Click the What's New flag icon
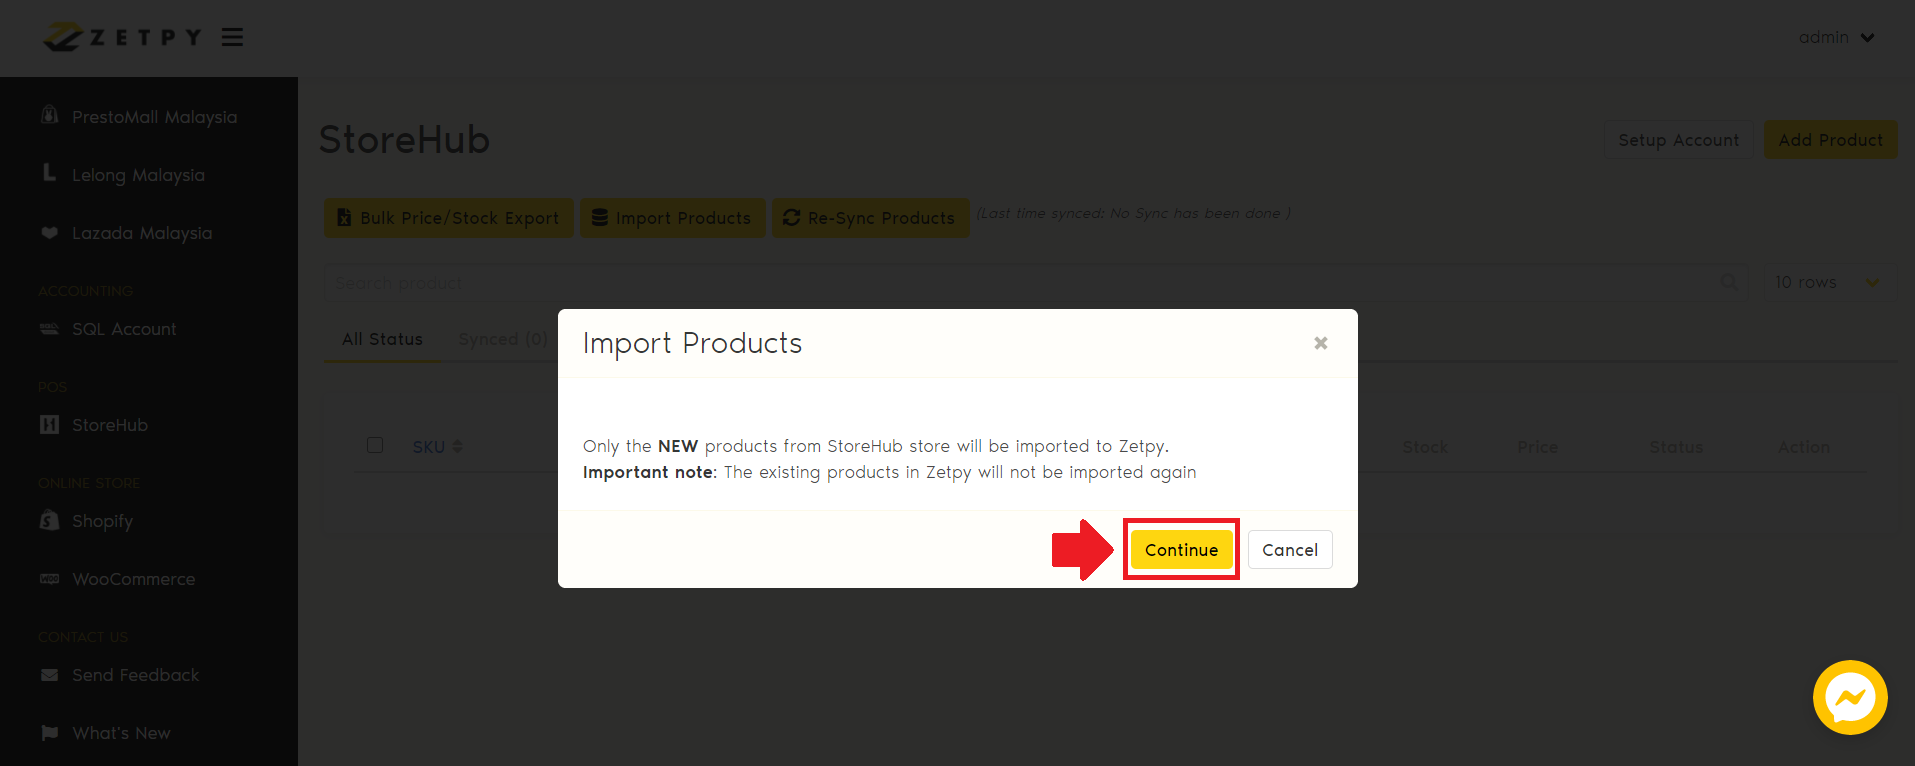This screenshot has height=766, width=1915. tap(49, 733)
